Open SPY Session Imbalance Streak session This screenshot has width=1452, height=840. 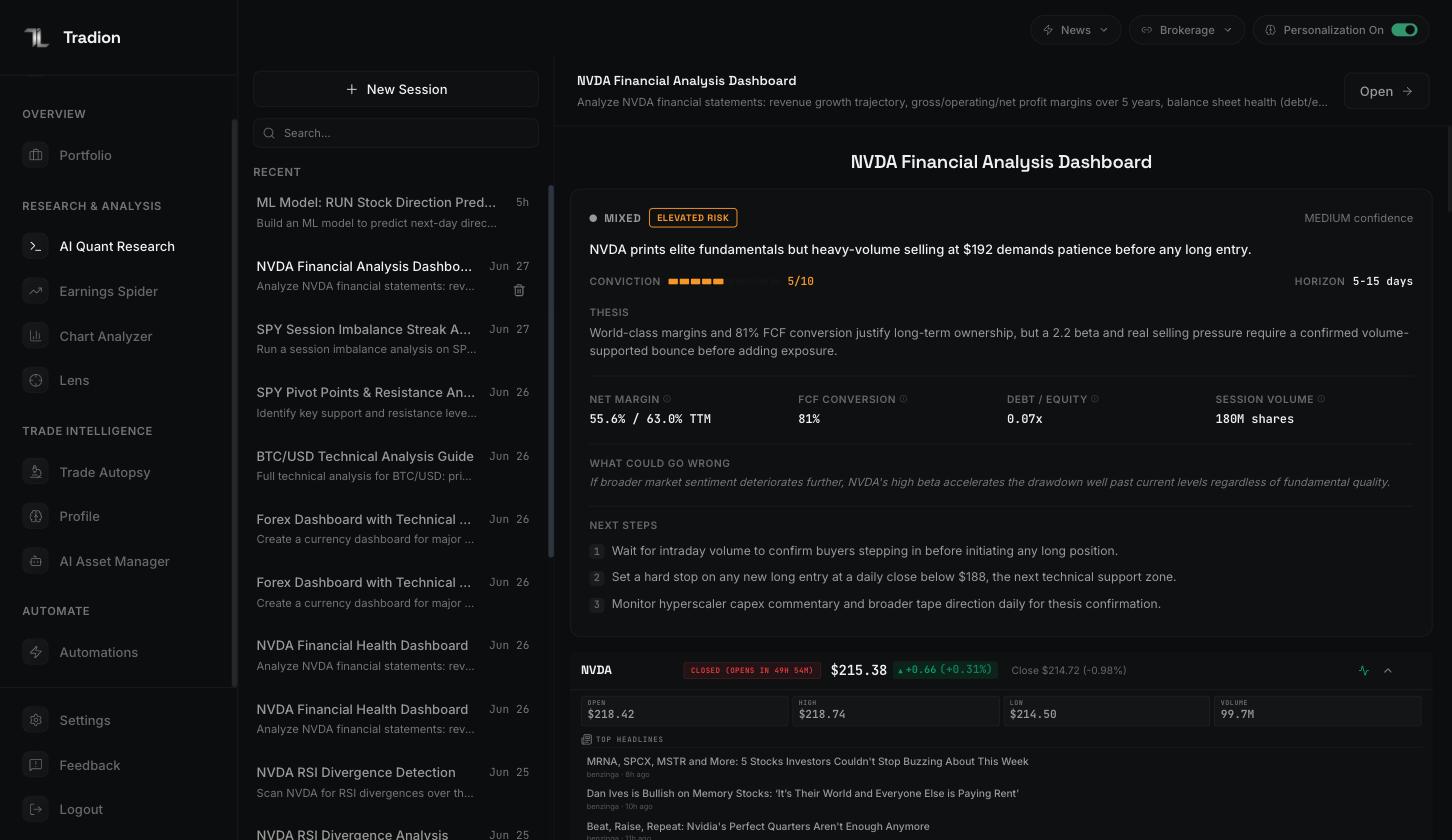click(393, 339)
